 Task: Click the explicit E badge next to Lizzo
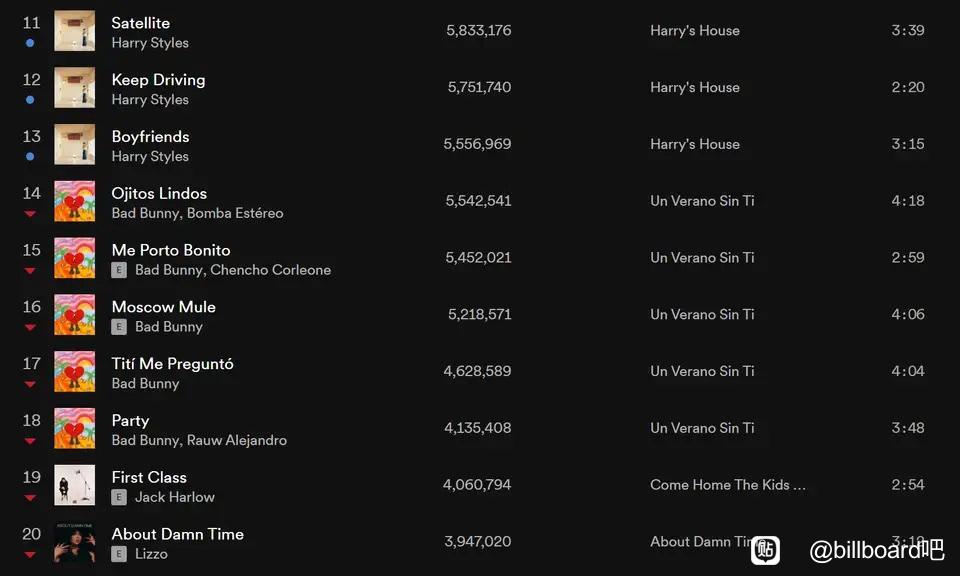[x=119, y=554]
